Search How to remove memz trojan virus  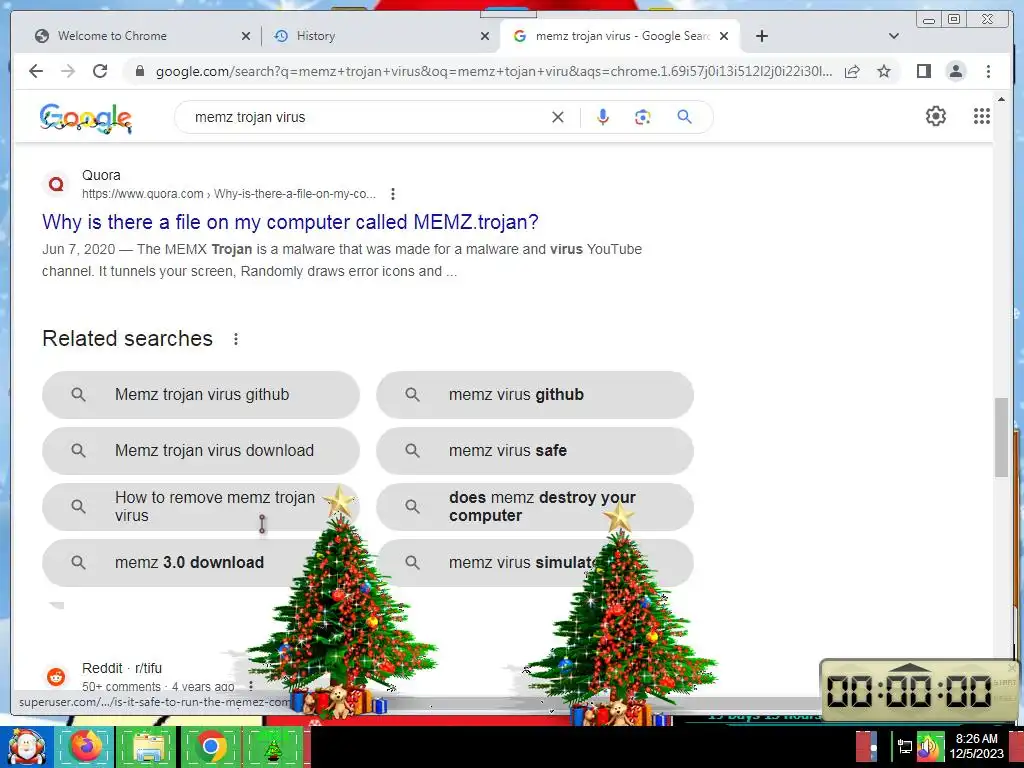[200, 507]
